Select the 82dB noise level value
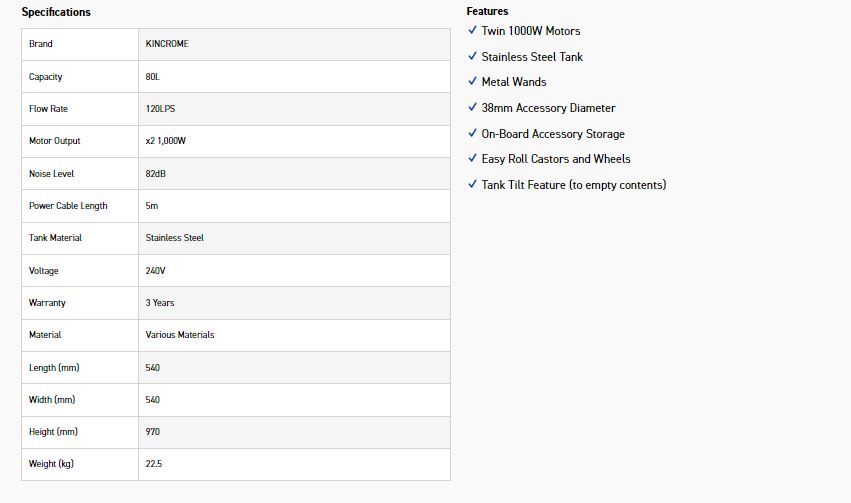Viewport: 851px width, 503px height. [x=155, y=174]
